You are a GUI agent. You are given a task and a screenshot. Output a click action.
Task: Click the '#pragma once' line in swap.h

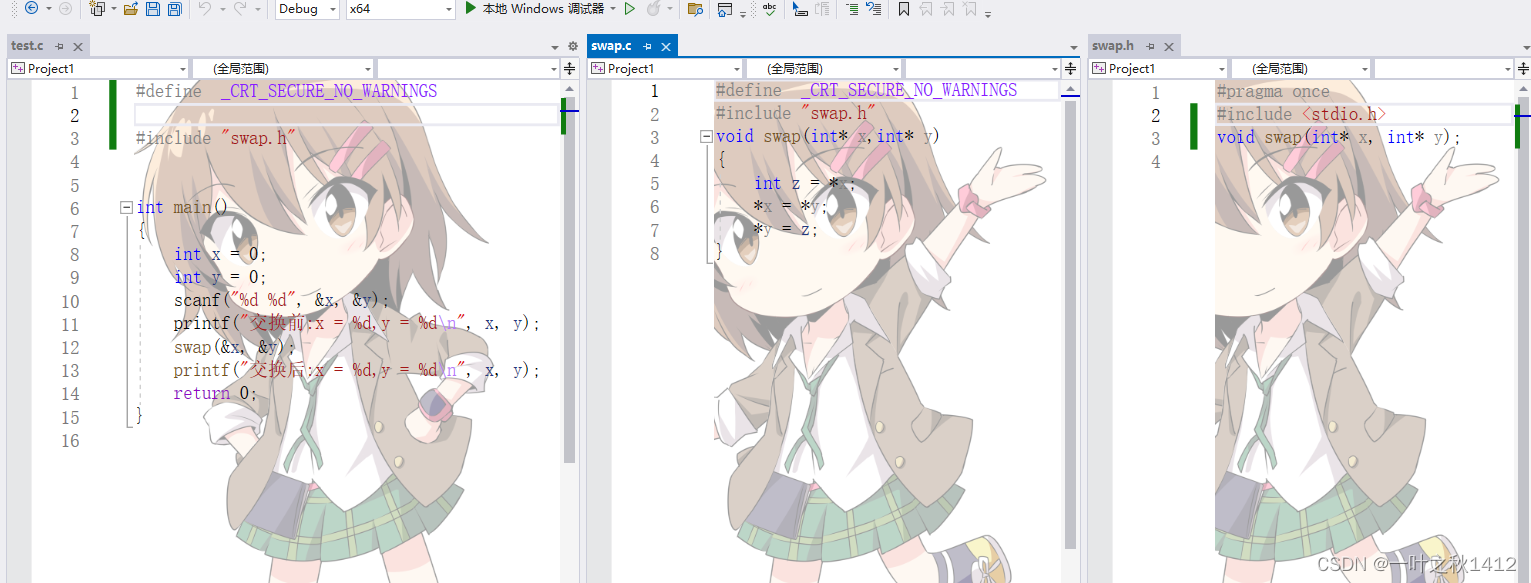pos(1273,91)
